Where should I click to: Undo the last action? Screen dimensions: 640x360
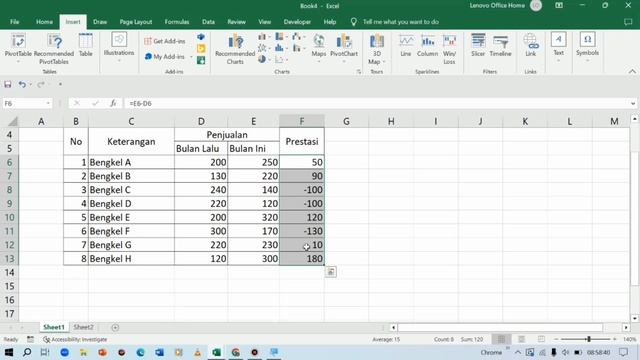[x=22, y=84]
